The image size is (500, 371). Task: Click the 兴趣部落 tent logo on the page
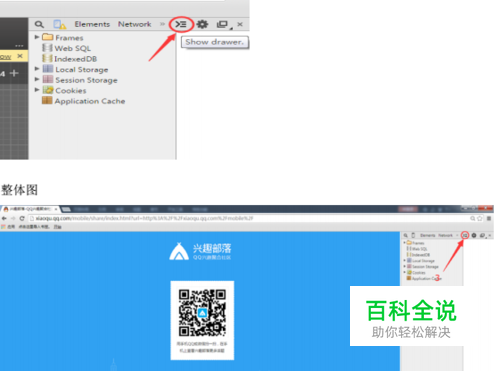(x=179, y=251)
